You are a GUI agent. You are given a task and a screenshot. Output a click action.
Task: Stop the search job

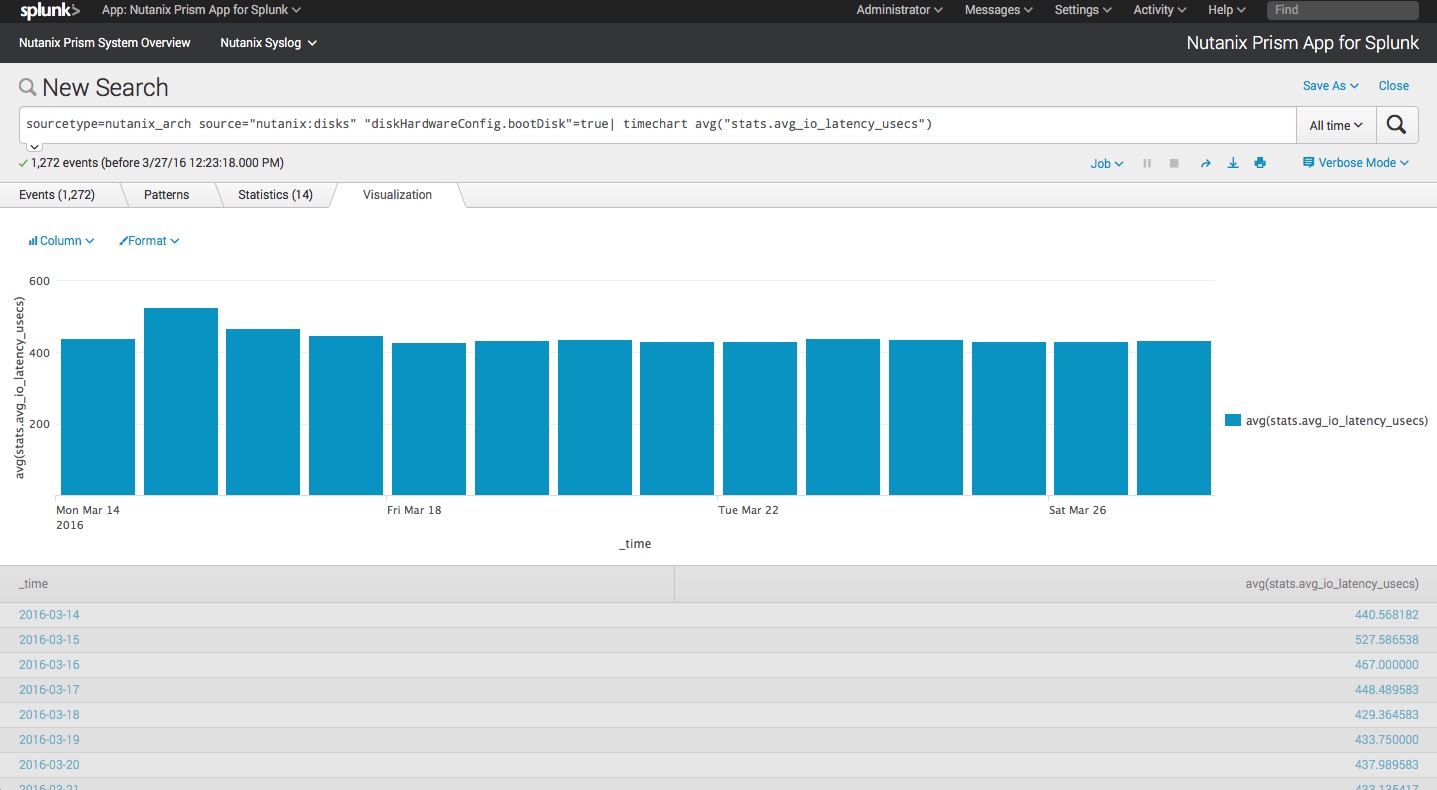(1174, 163)
